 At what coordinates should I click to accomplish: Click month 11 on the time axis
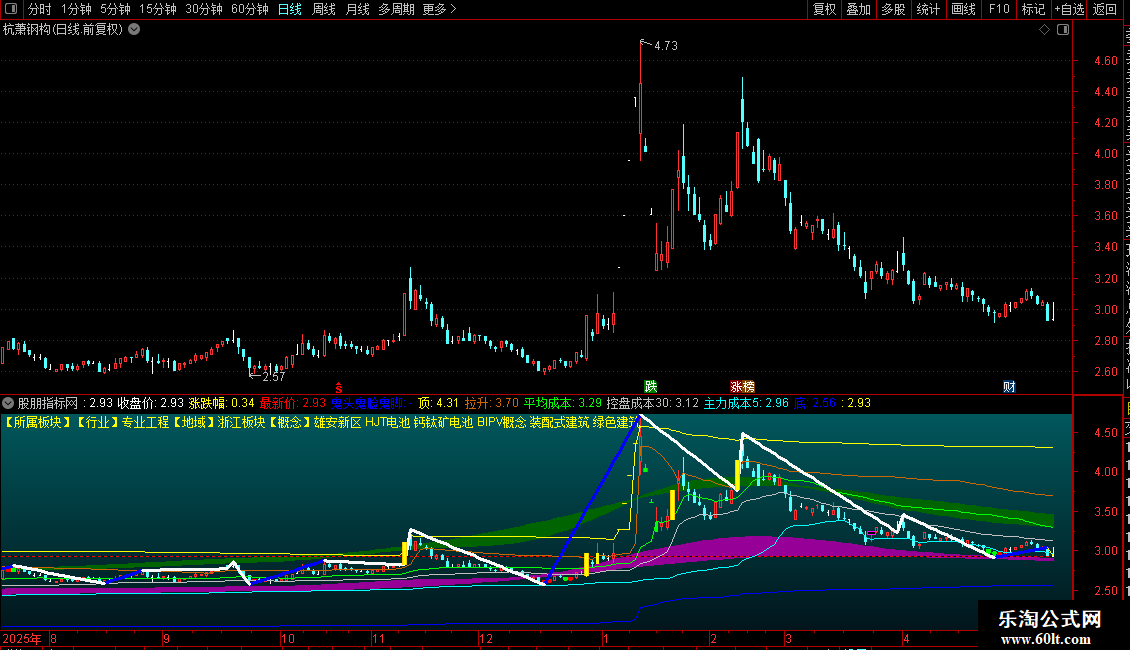pos(378,638)
